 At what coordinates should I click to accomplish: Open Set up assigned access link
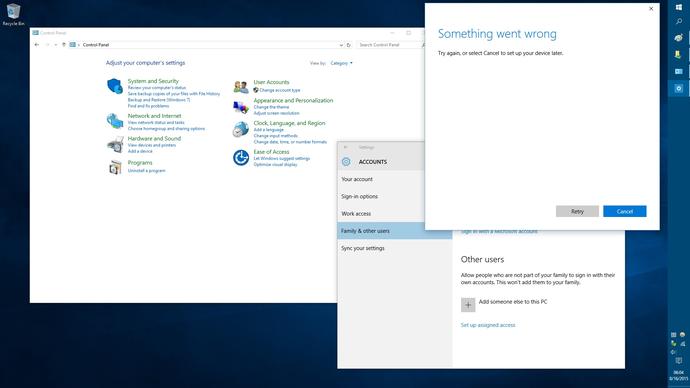pos(488,325)
